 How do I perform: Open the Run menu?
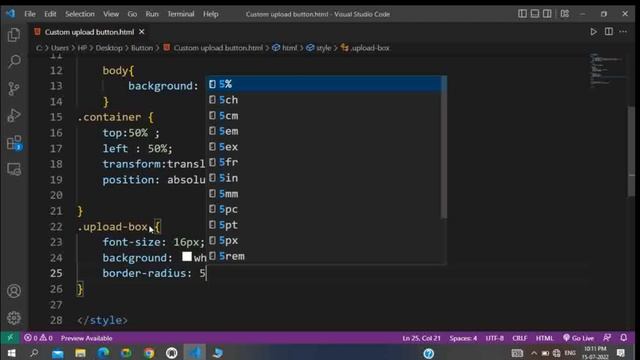152,14
